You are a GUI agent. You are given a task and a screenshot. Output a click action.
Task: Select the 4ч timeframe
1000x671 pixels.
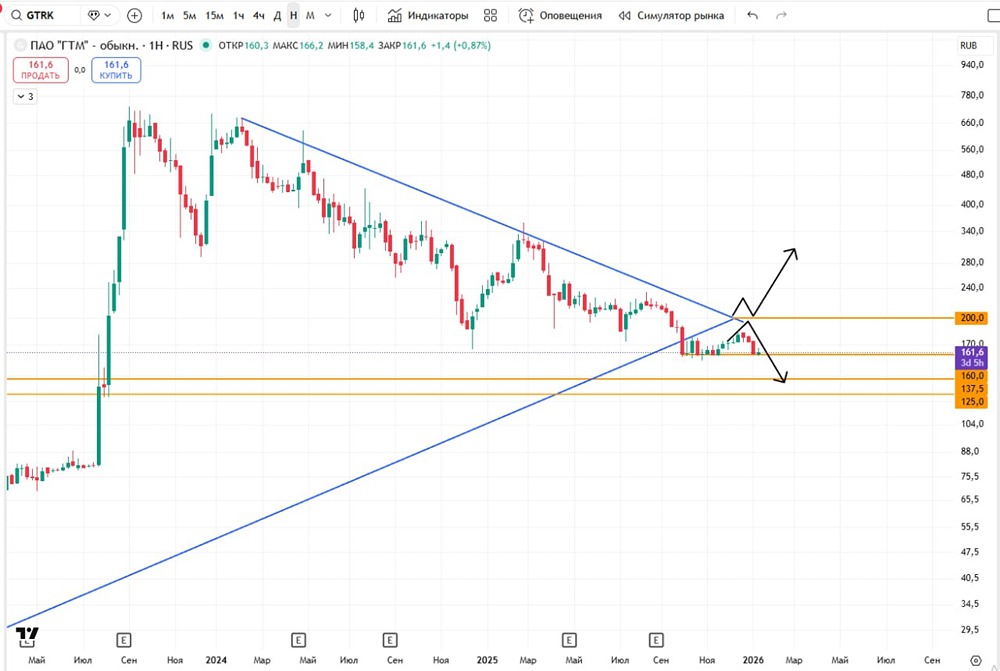click(258, 15)
